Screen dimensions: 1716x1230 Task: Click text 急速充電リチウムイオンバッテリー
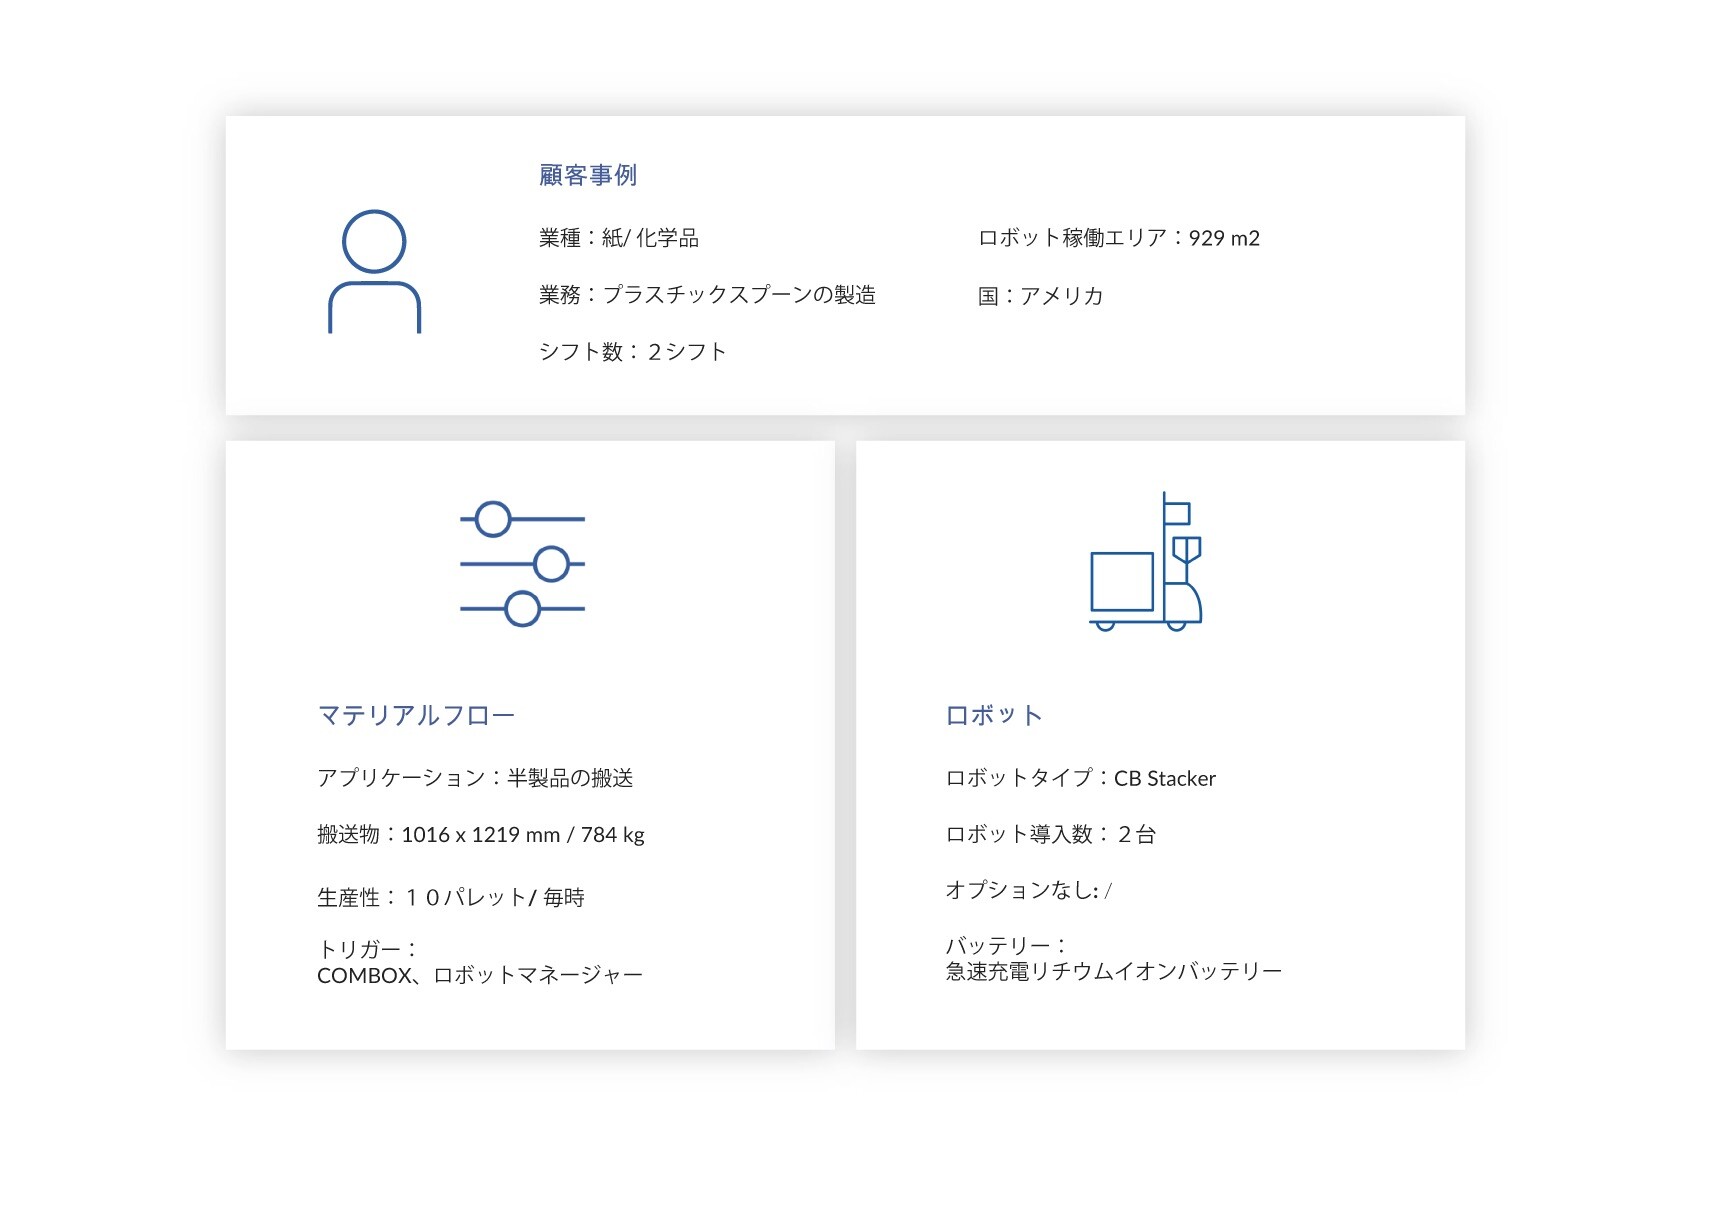coord(1114,971)
